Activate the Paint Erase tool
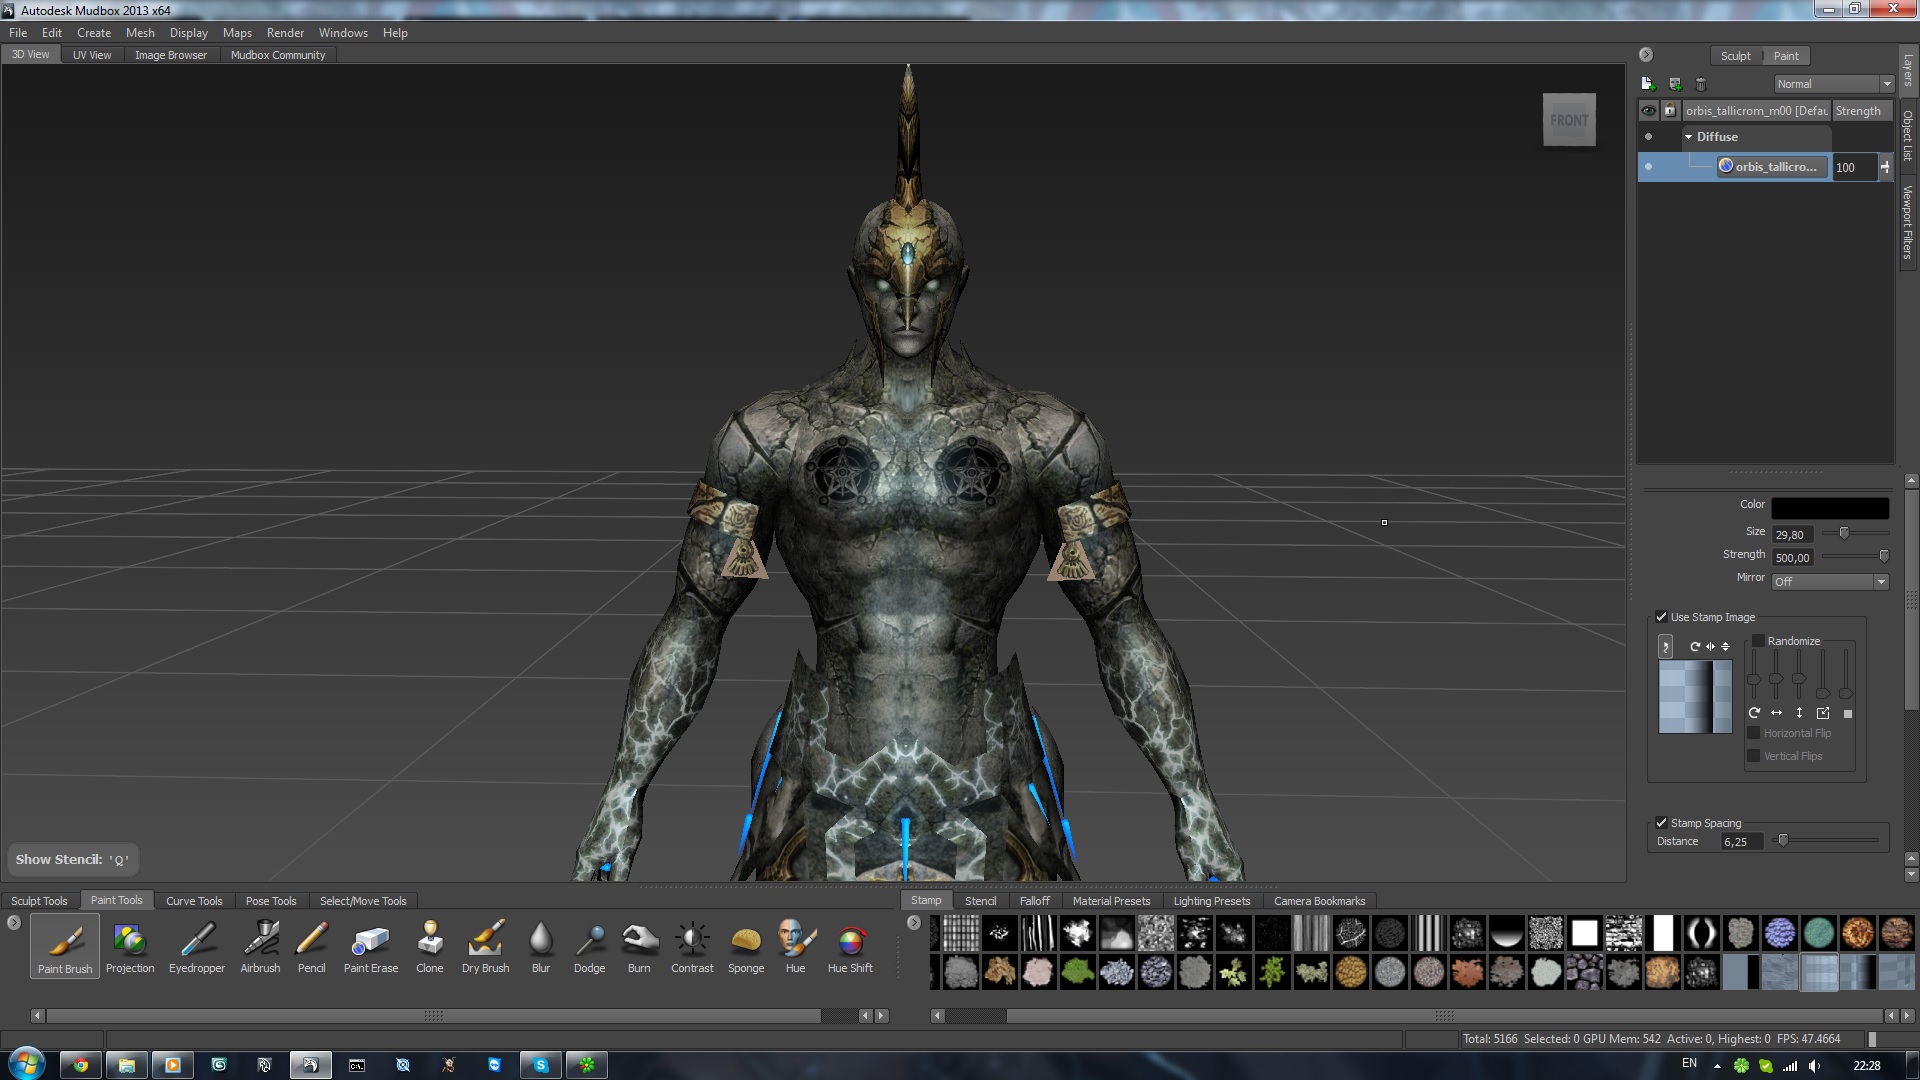The width and height of the screenshot is (1920, 1080). point(371,946)
